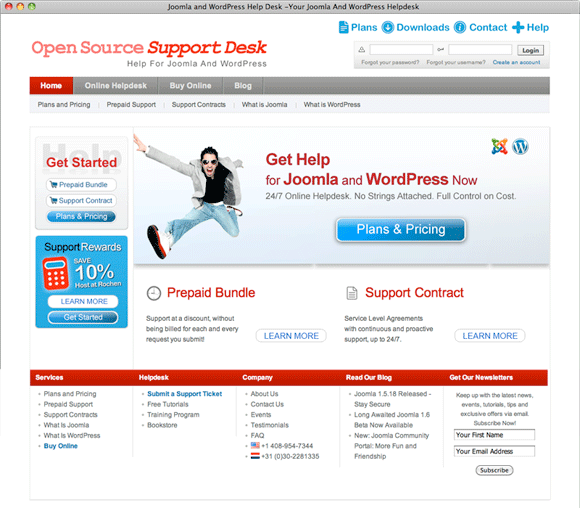The image size is (580, 508).
Task: Open Submit a Support Ticket link
Action: (x=185, y=394)
